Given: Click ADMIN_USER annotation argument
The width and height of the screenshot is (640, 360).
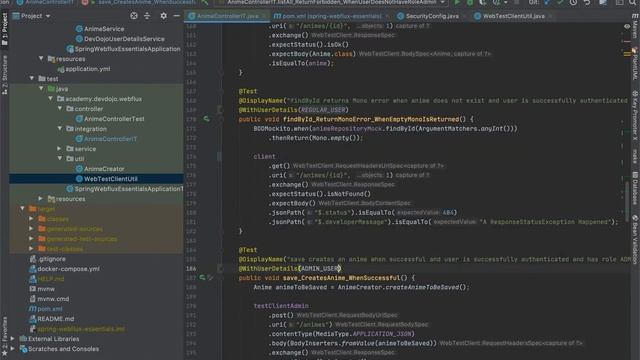Looking at the screenshot, I should coord(320,268).
